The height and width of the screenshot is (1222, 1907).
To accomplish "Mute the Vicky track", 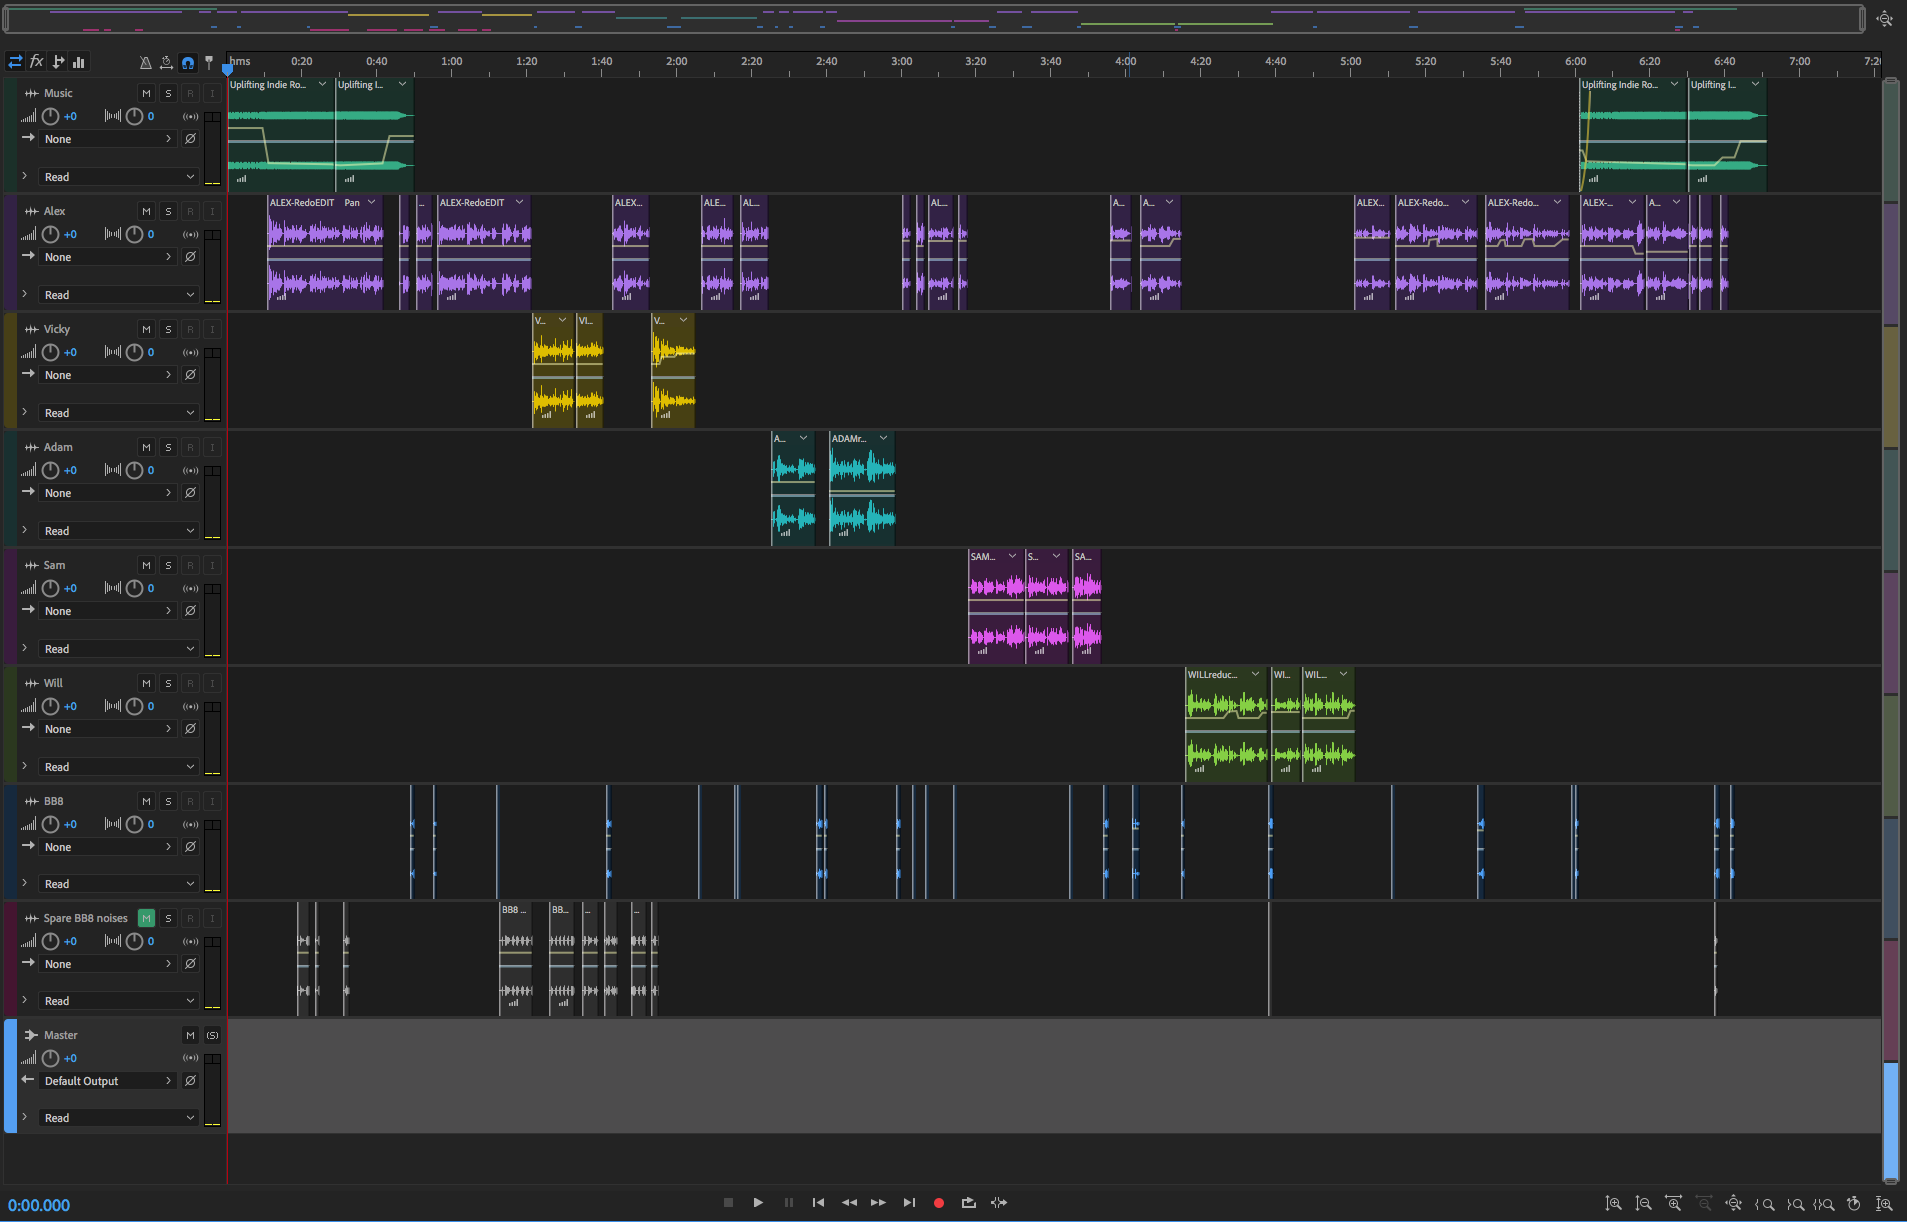I will [147, 329].
